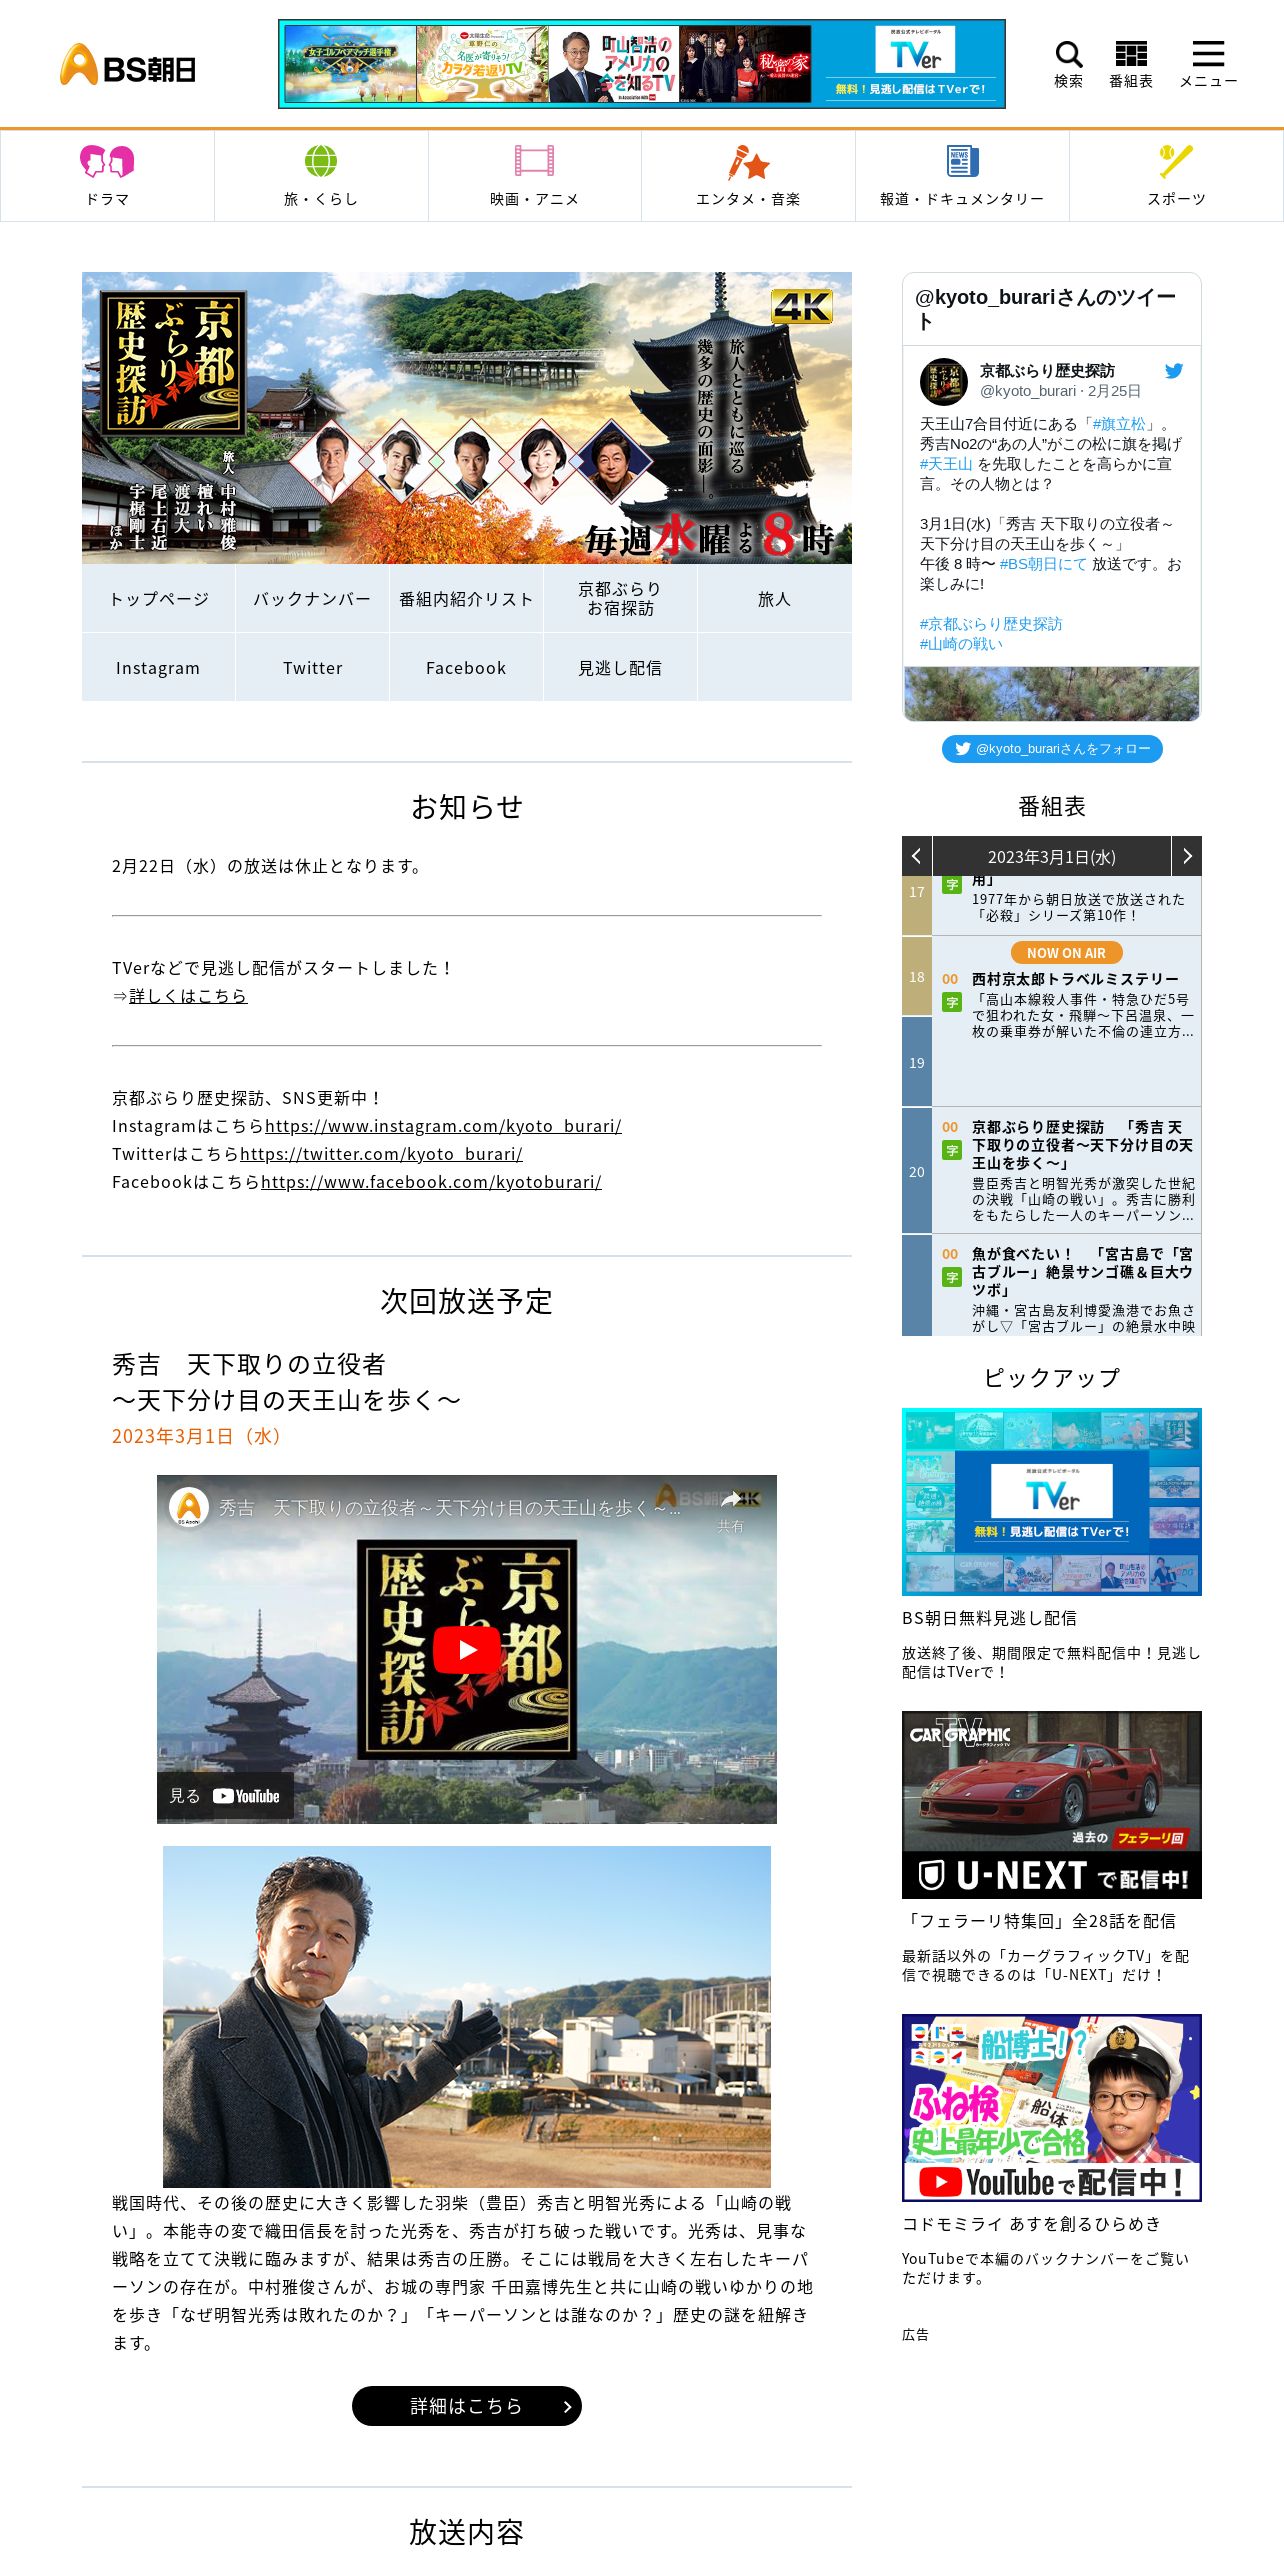Click the #山崎の戦い hashtag

(961, 644)
